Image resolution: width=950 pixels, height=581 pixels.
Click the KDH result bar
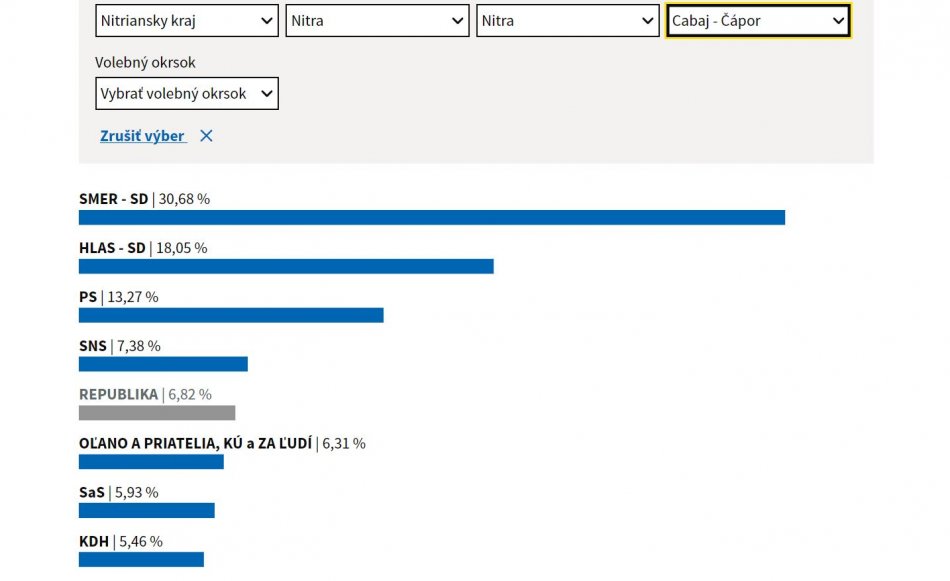tap(141, 560)
